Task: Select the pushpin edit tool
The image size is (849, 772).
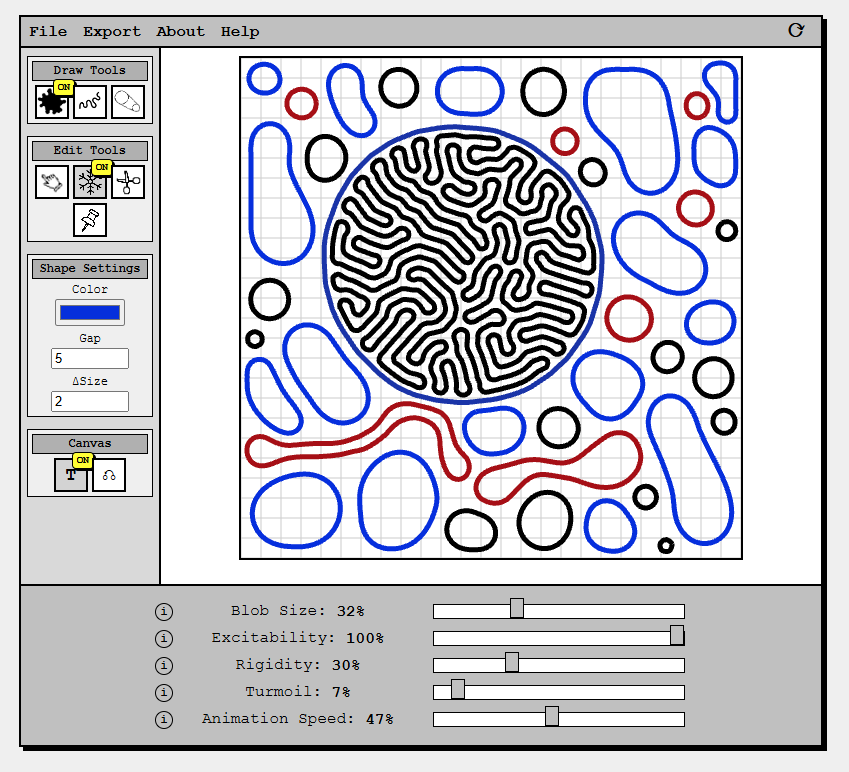Action: [x=89, y=220]
